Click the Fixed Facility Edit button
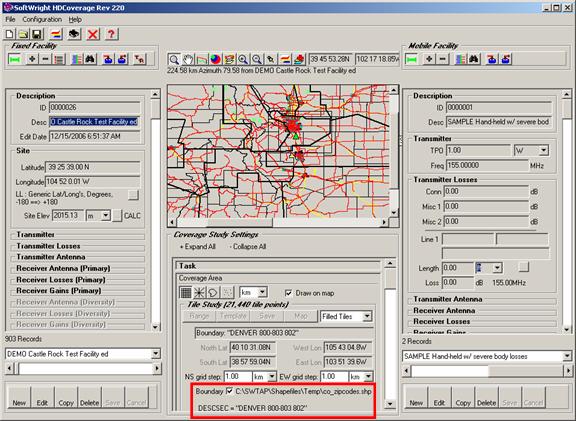 point(42,397)
